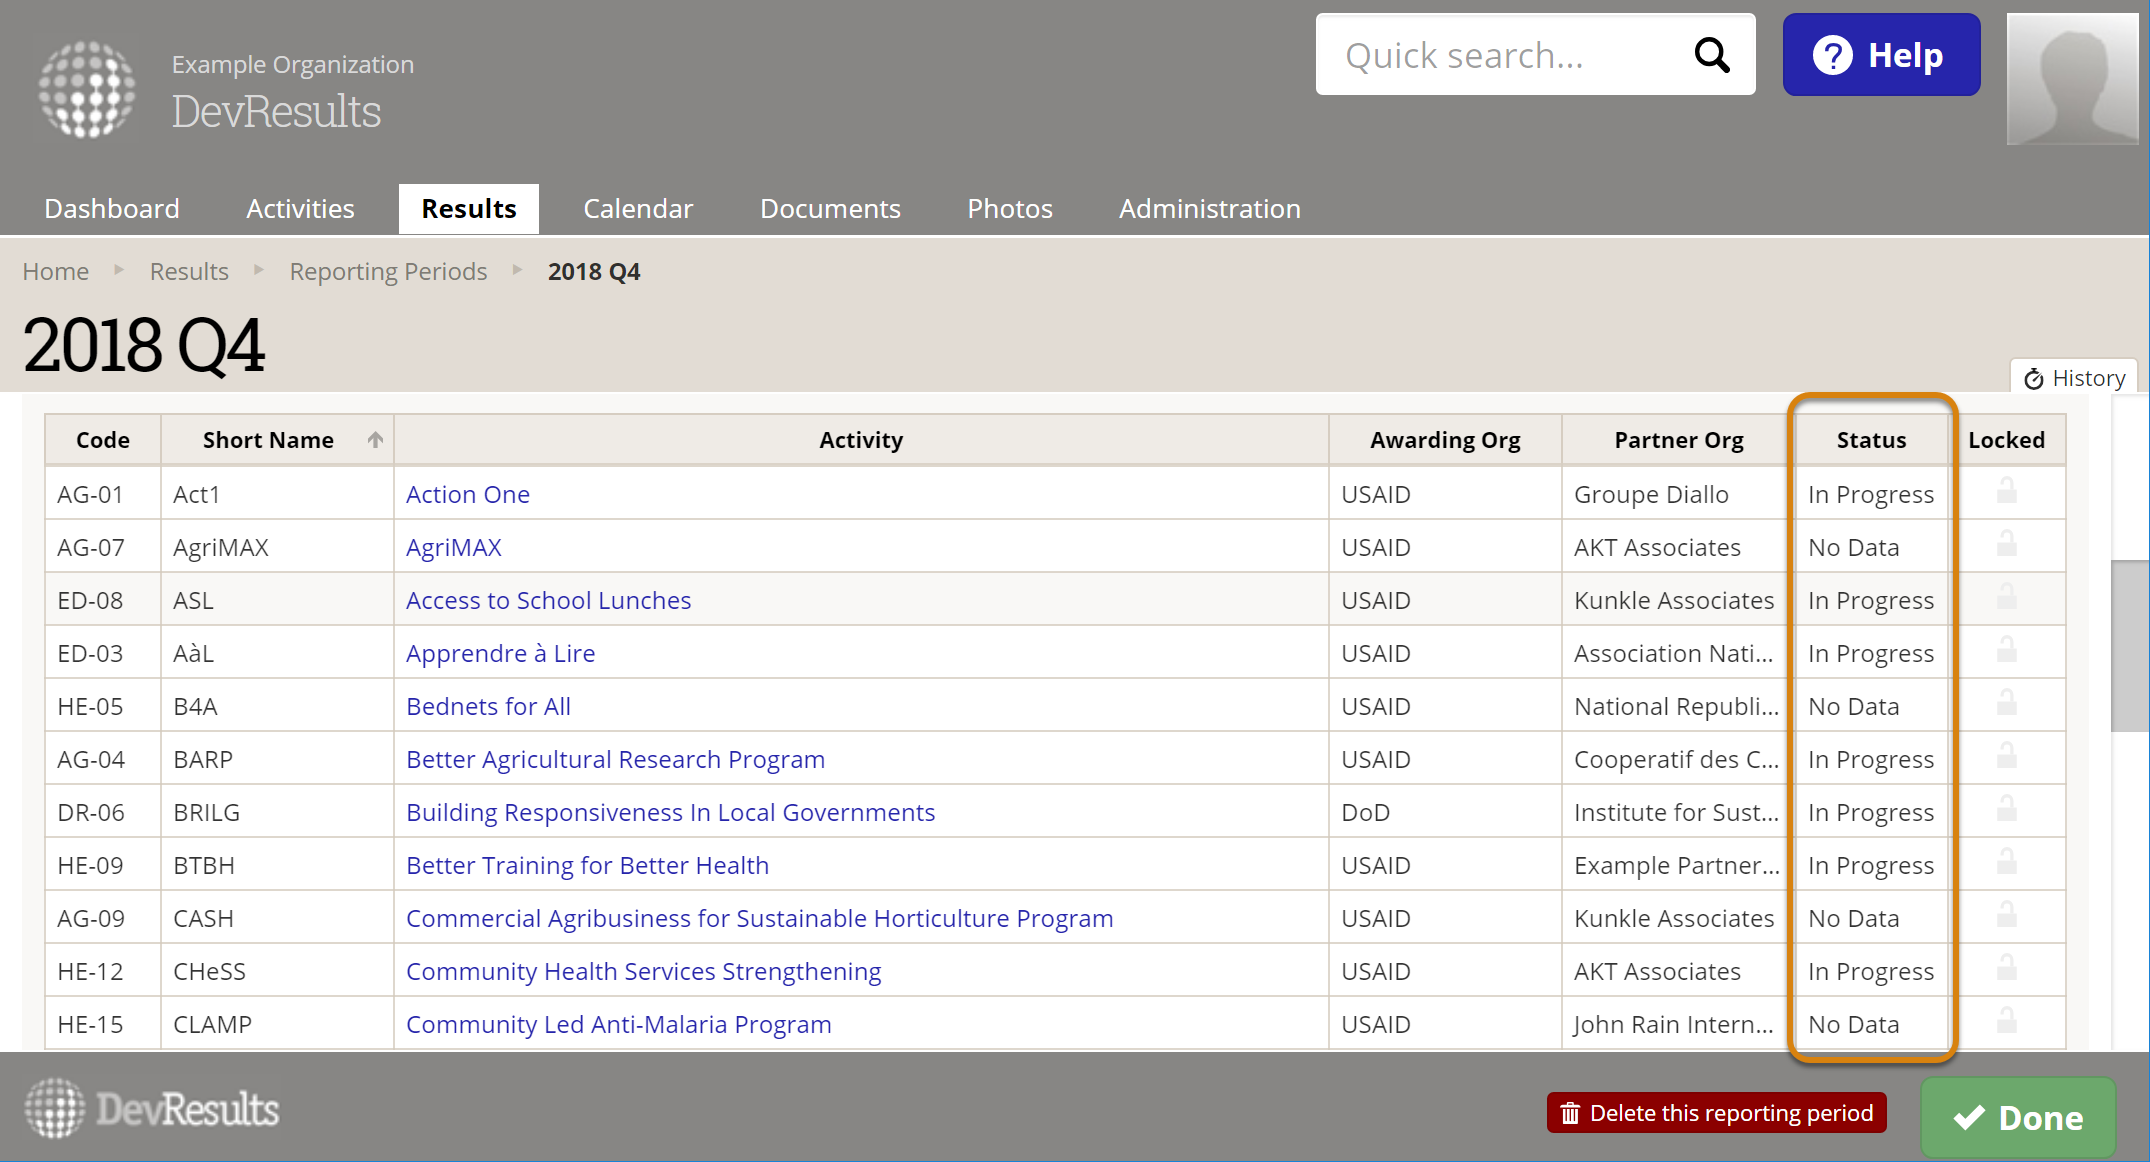Click the Reporting Periods breadcrumb

click(388, 271)
